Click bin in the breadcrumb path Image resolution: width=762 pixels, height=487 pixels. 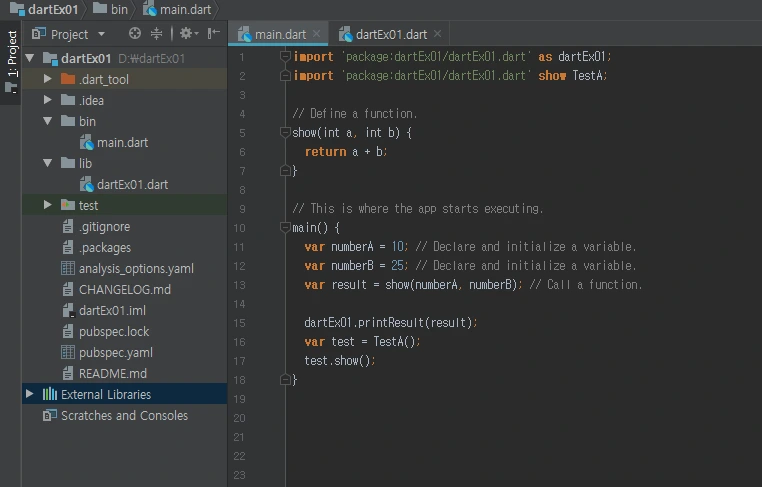(119, 9)
